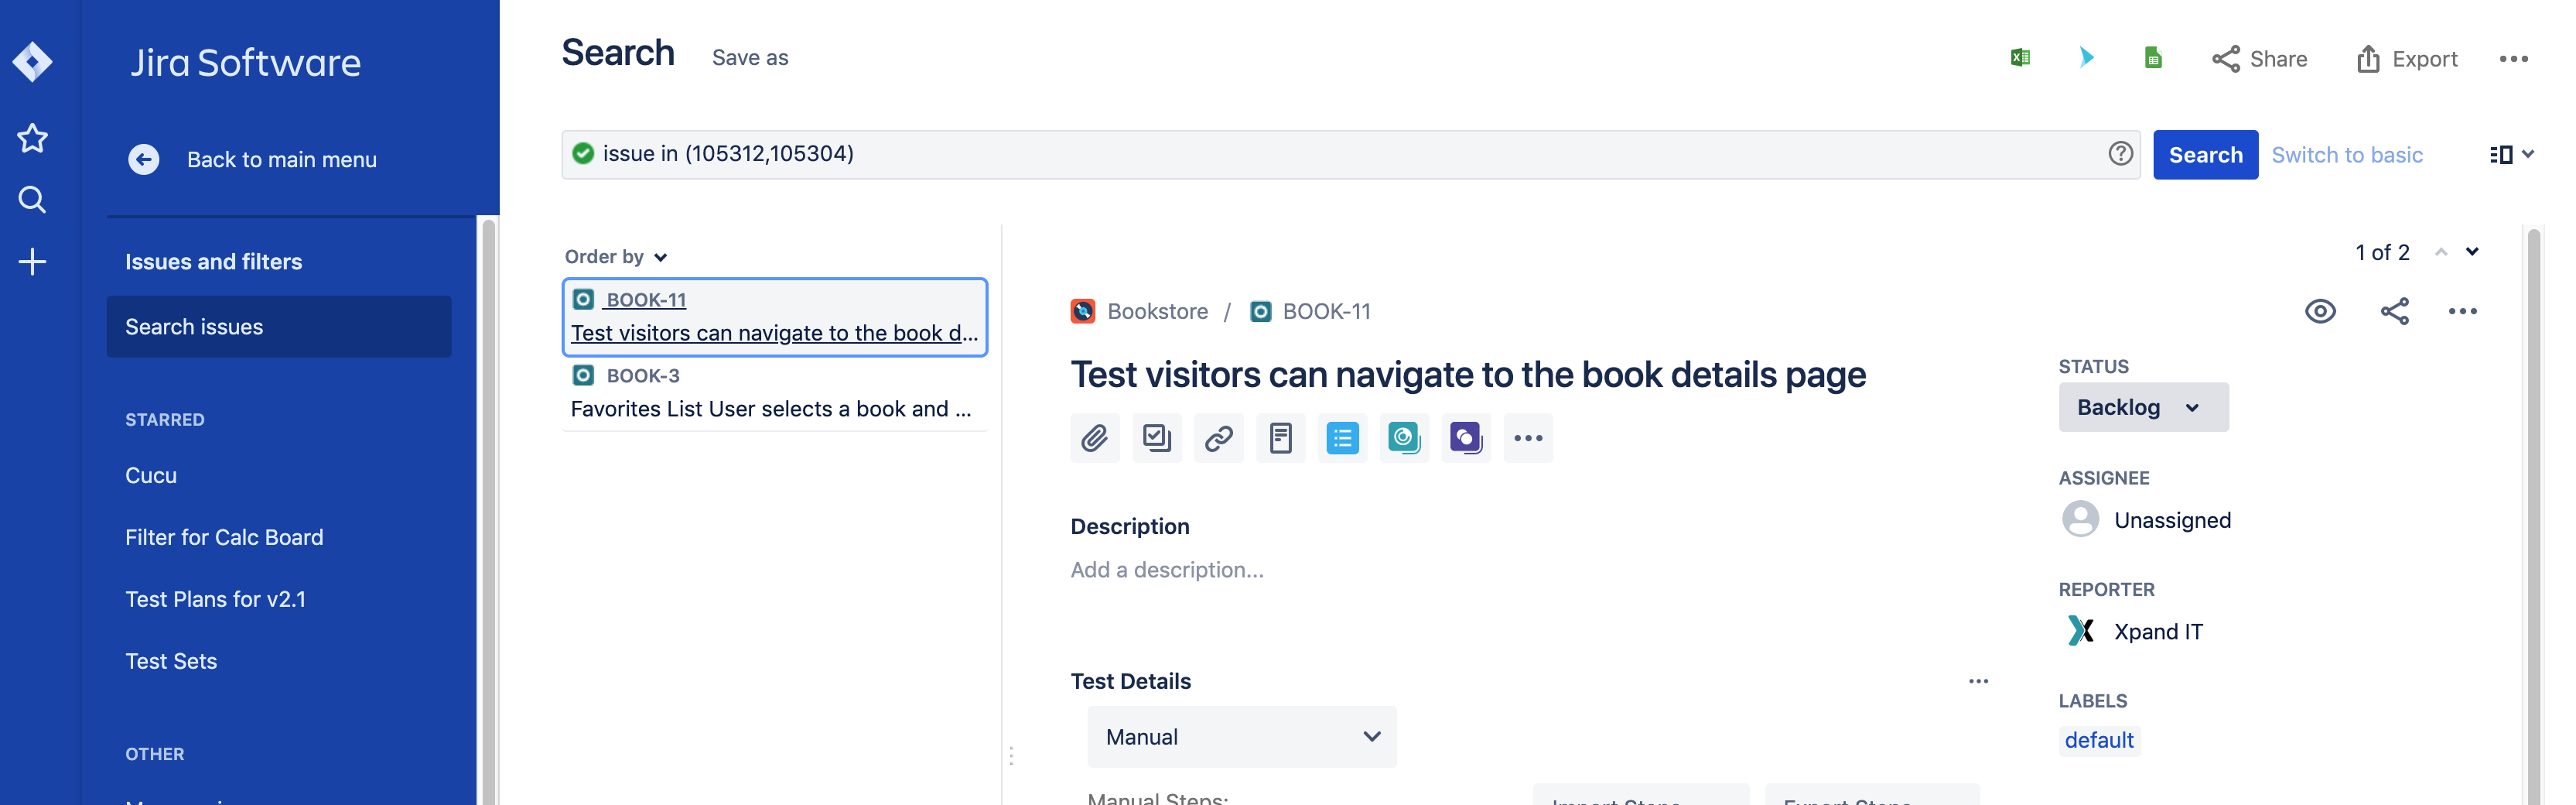Export results with the Excel icon
Screen dimensions: 2576x805
pos(2020,58)
